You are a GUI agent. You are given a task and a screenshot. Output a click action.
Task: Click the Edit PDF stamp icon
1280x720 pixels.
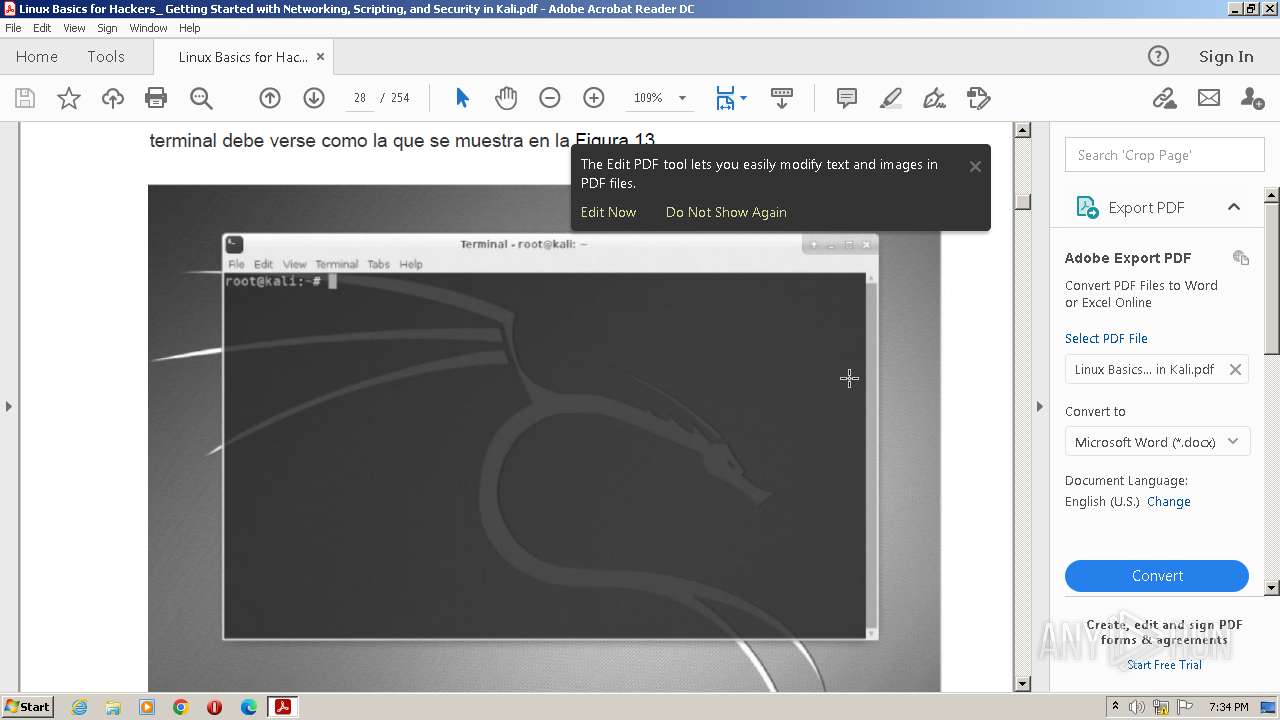978,98
